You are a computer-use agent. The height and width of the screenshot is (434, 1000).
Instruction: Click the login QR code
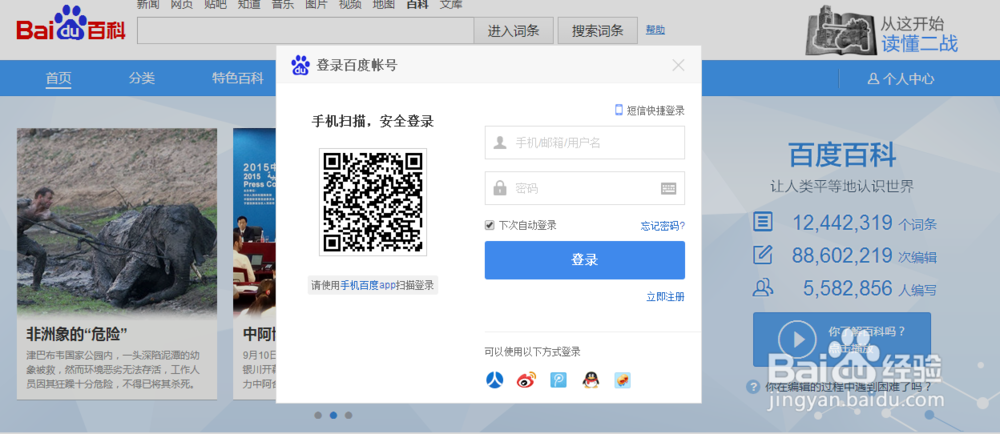coord(373,202)
